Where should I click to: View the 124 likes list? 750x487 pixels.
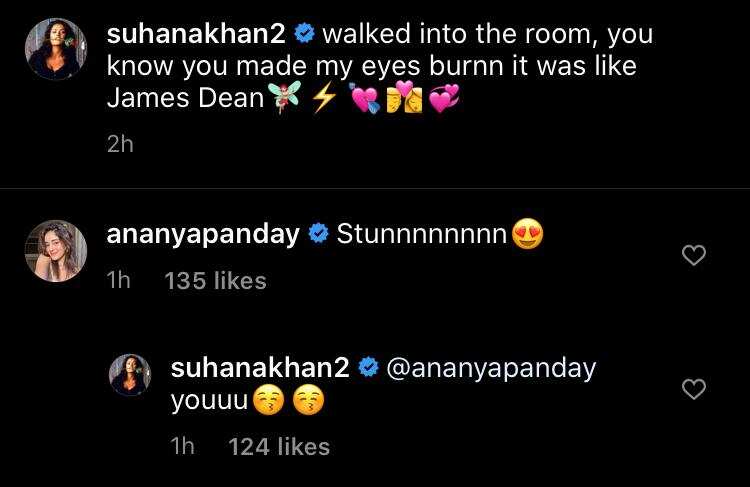(x=279, y=447)
